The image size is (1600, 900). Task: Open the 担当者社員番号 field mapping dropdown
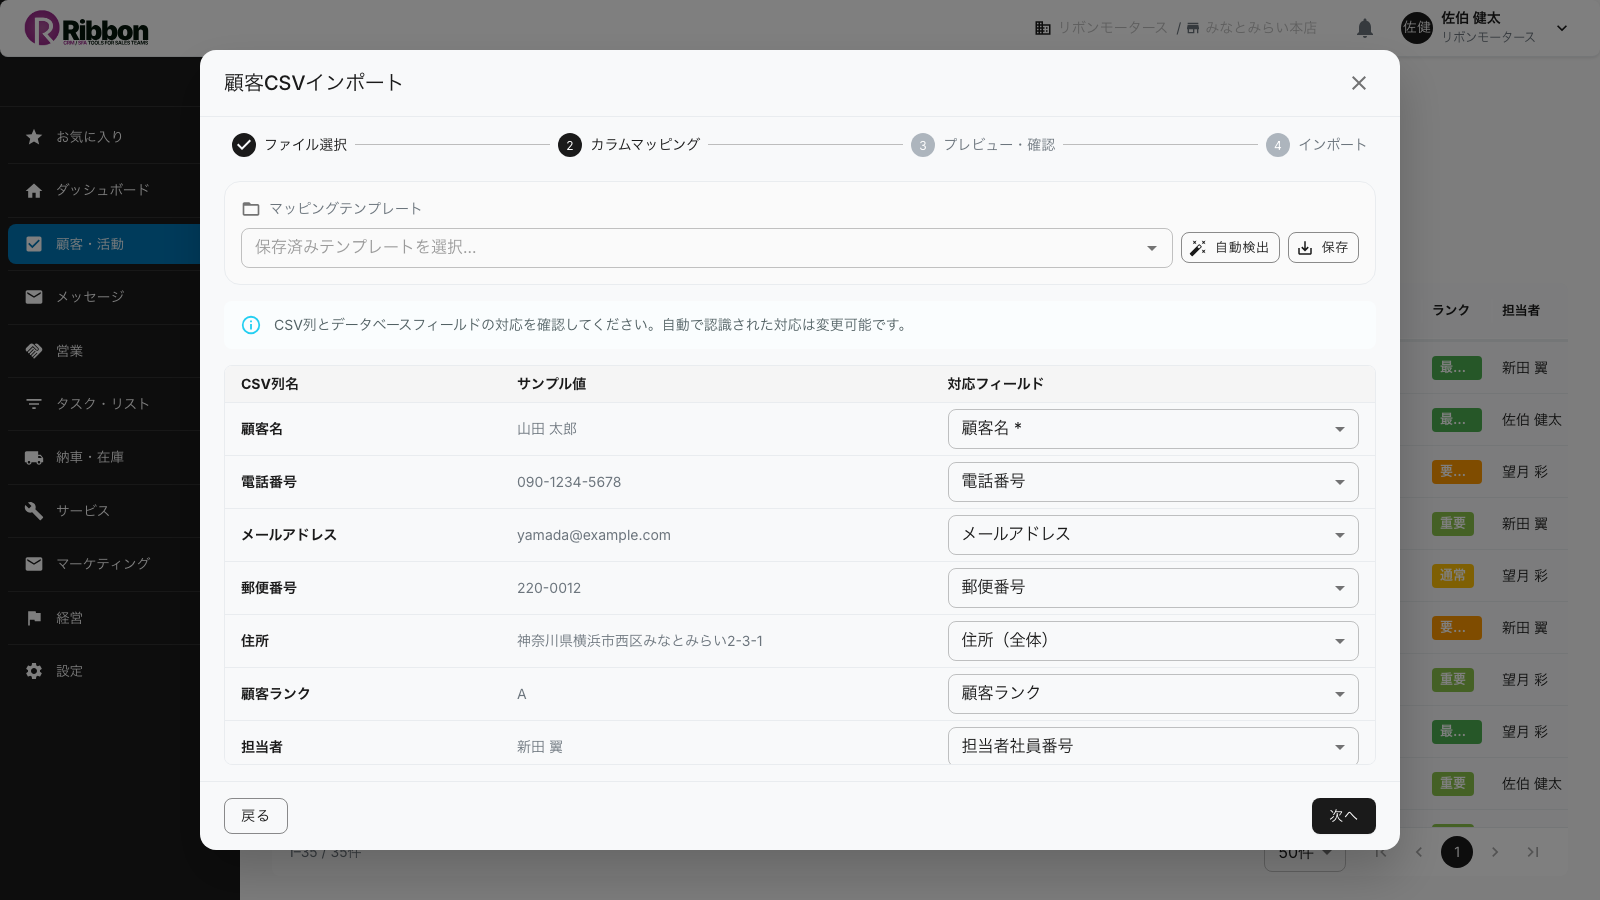1153,746
